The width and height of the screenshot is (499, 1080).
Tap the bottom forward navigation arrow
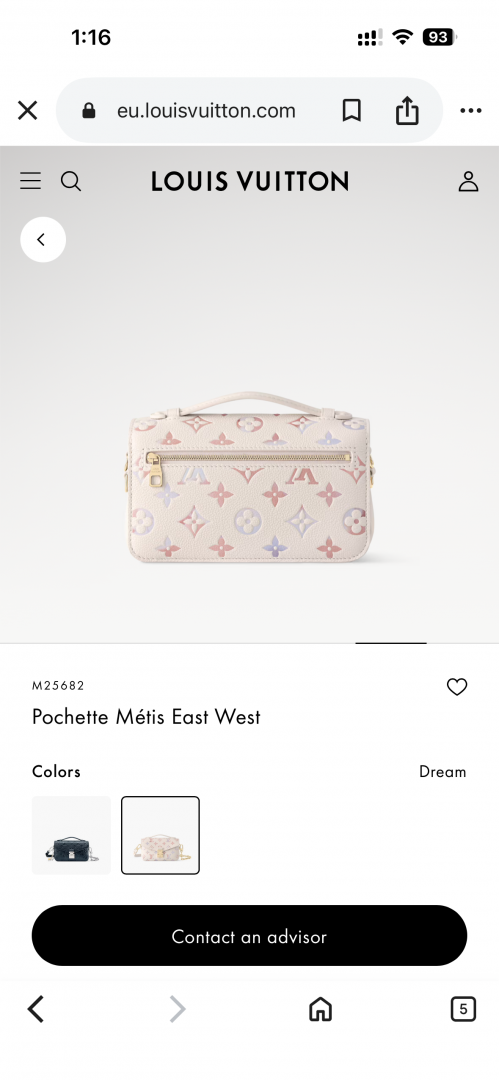click(177, 1010)
